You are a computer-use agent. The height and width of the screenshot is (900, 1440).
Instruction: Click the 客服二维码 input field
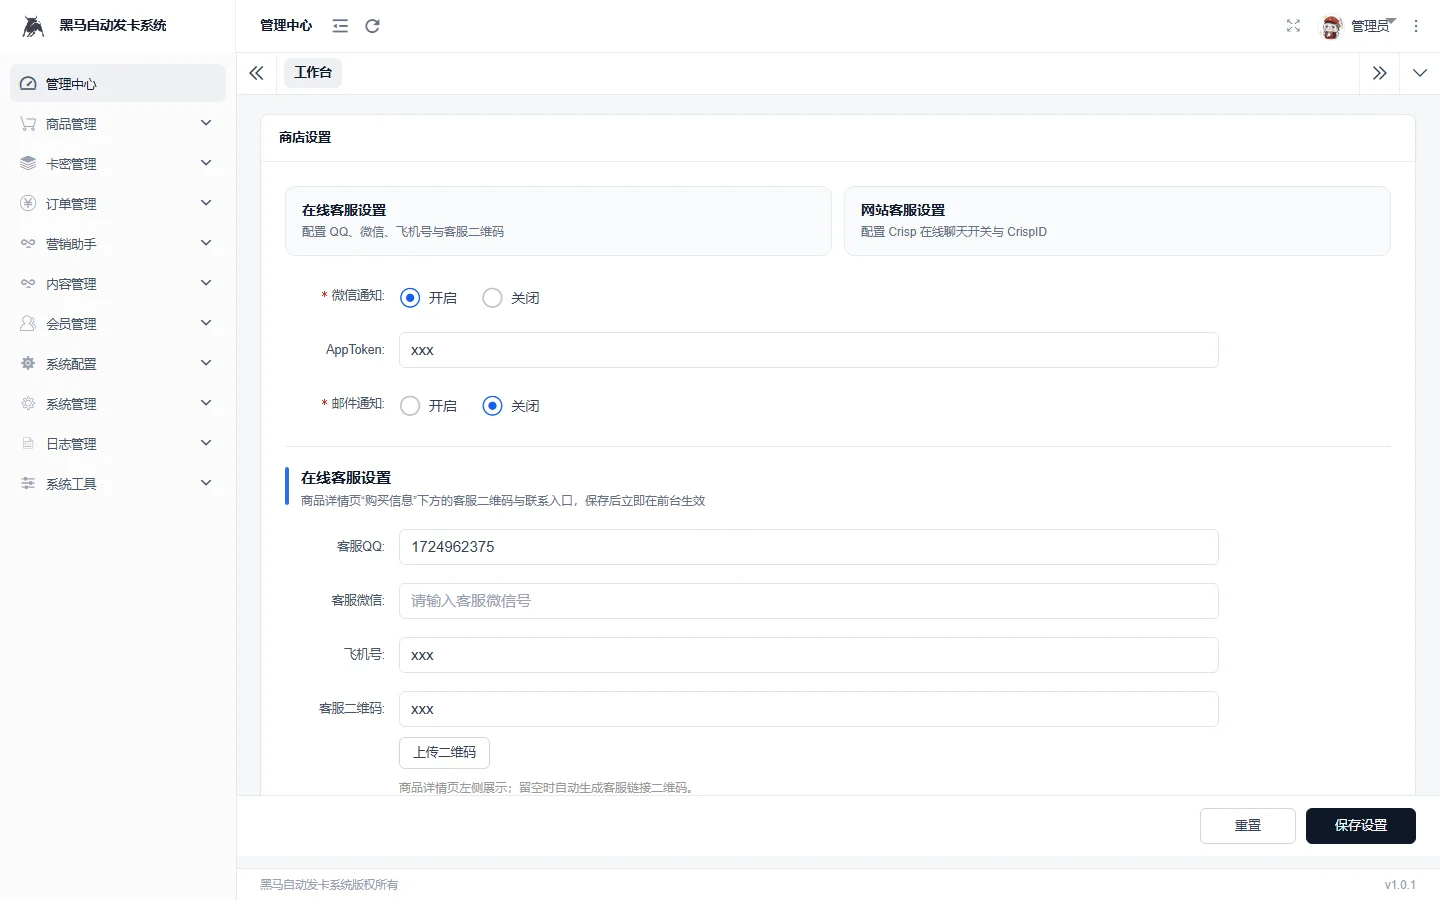808,709
